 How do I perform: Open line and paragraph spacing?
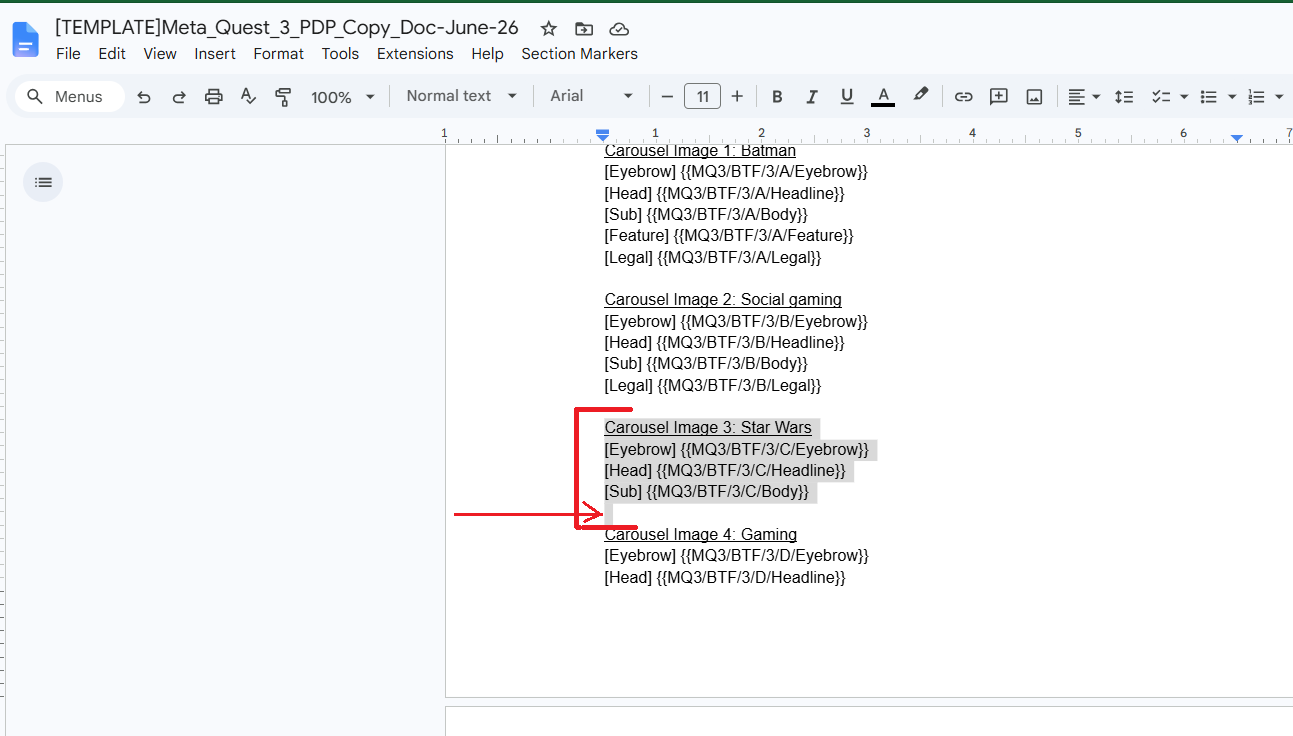click(1124, 97)
